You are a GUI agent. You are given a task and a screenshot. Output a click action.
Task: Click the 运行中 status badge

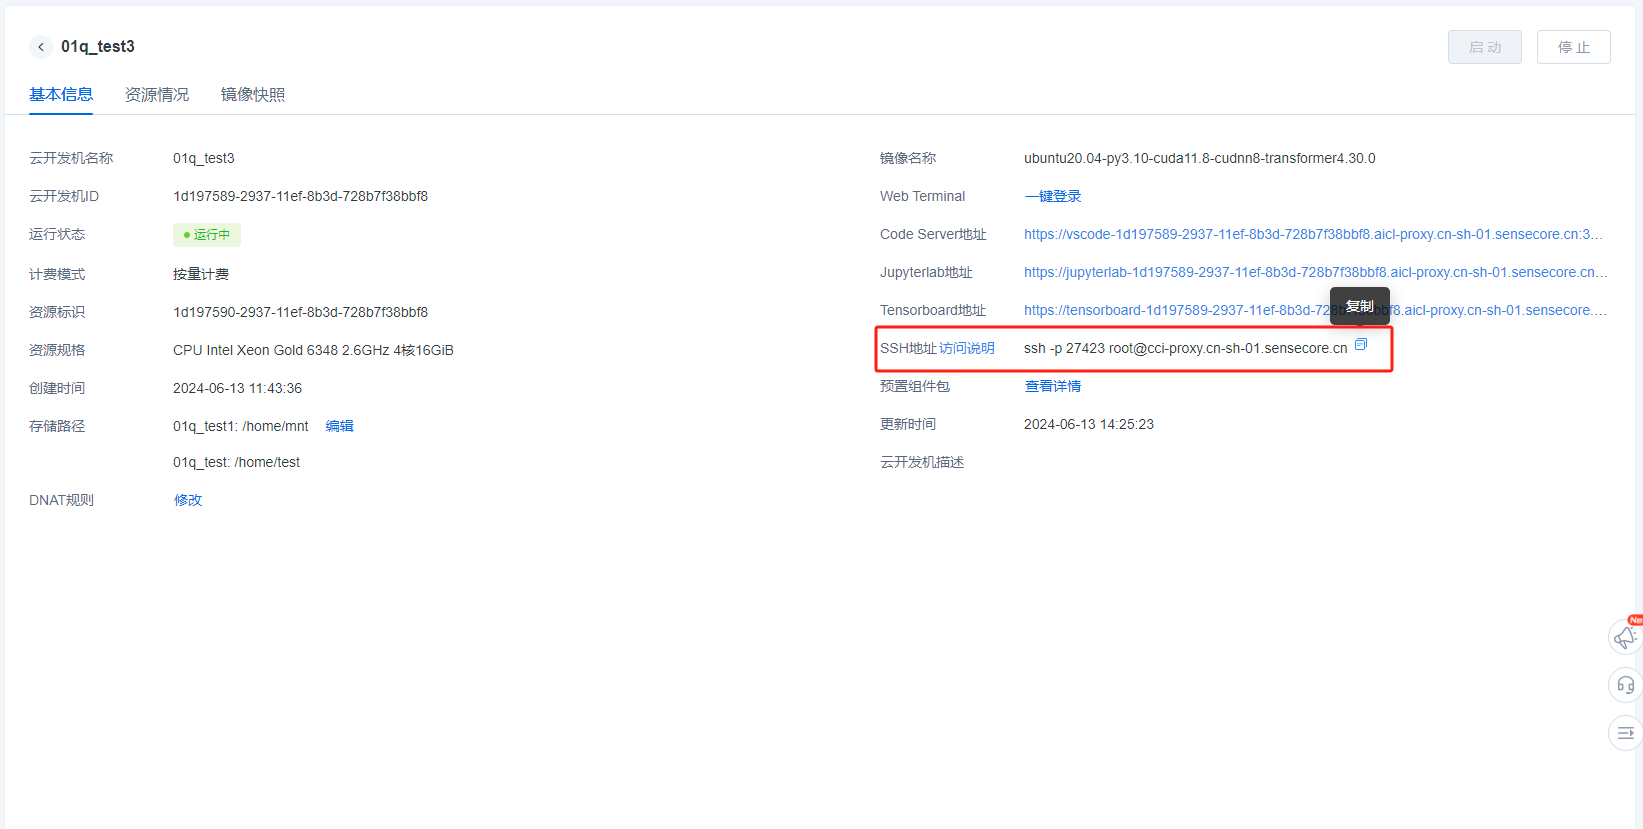coord(207,235)
